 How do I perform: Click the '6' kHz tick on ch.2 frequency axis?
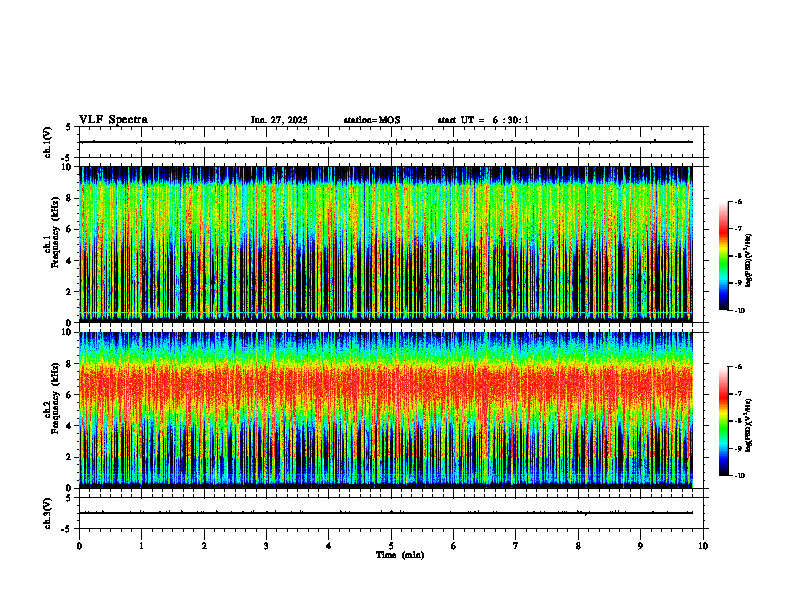coord(69,395)
